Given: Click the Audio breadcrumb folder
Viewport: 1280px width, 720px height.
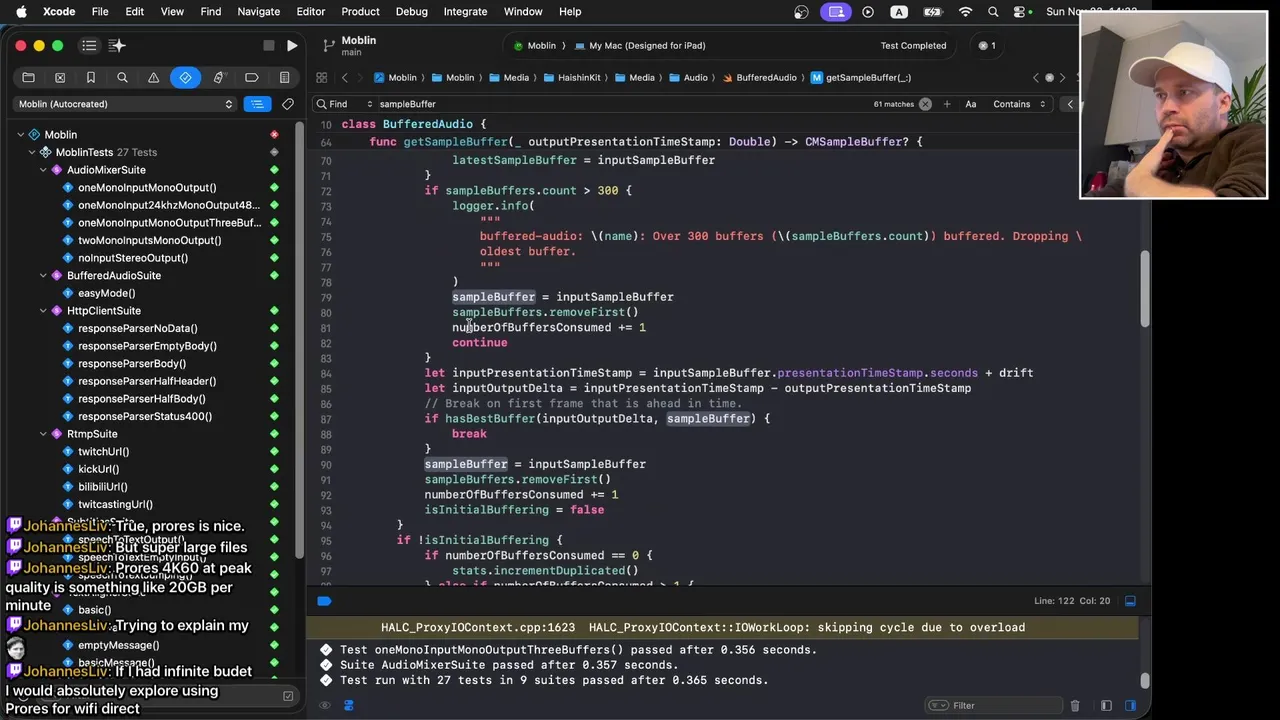Looking at the screenshot, I should (x=687, y=78).
